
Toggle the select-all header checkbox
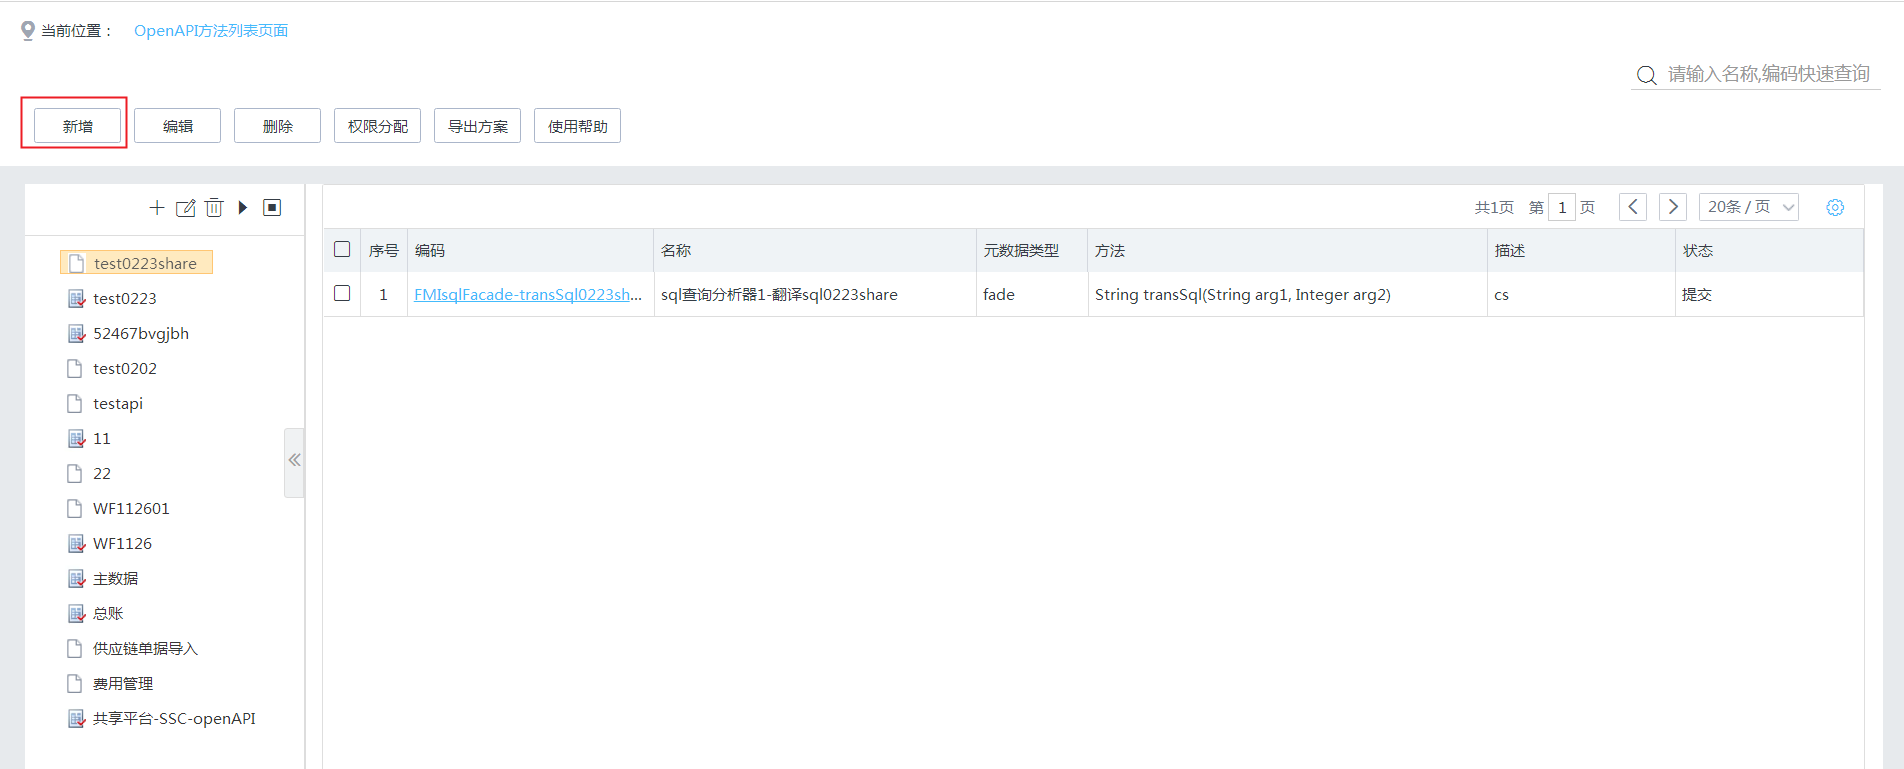[x=342, y=249]
